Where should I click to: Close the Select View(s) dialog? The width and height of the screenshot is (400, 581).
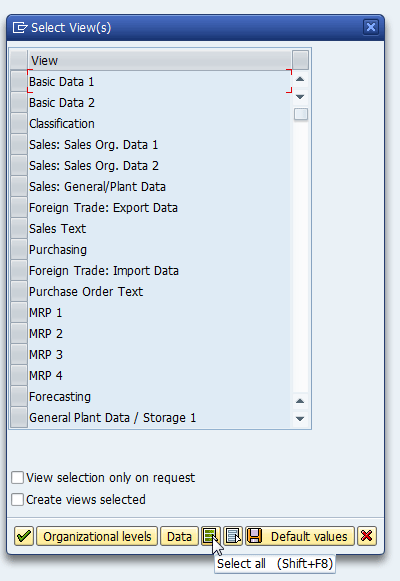[x=371, y=27]
